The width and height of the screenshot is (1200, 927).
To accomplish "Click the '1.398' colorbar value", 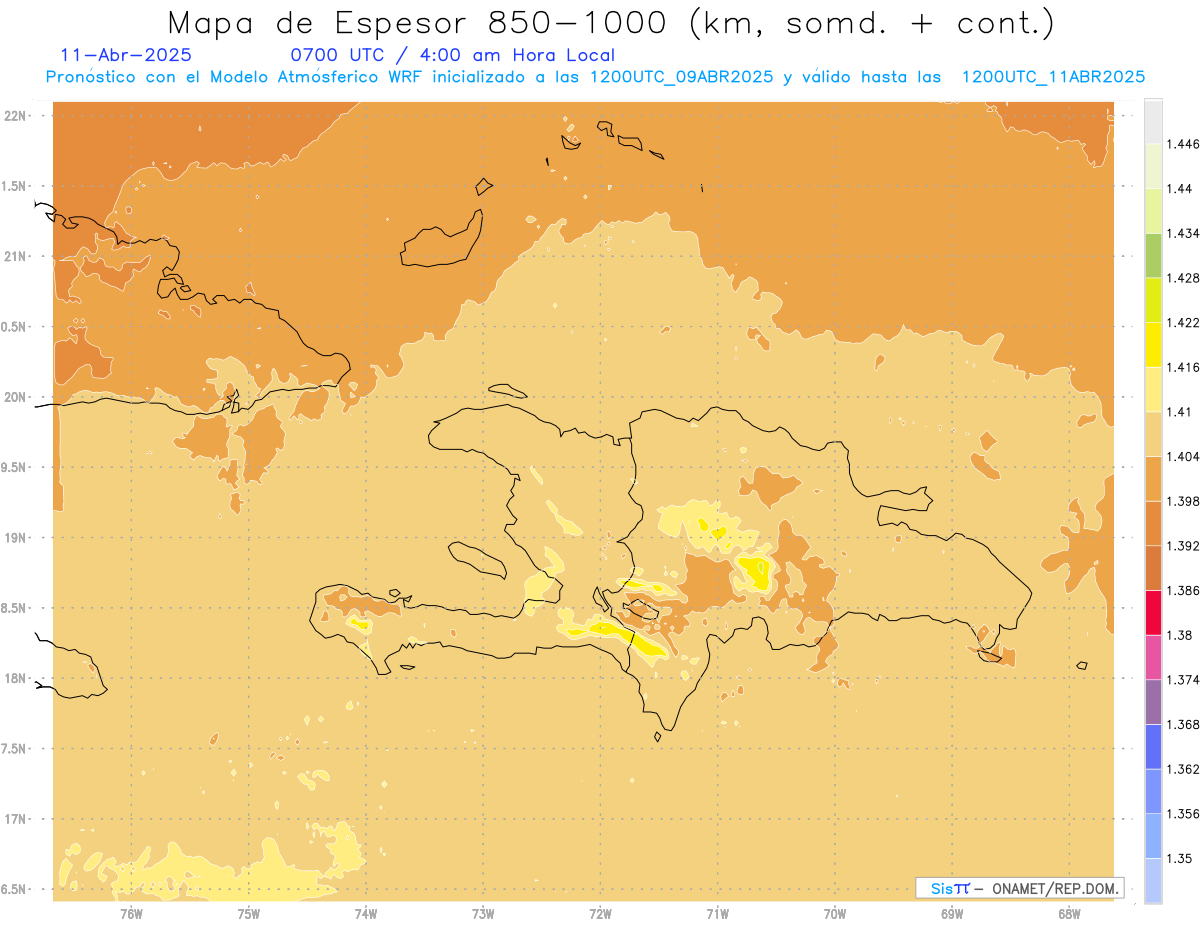I will coord(1184,501).
